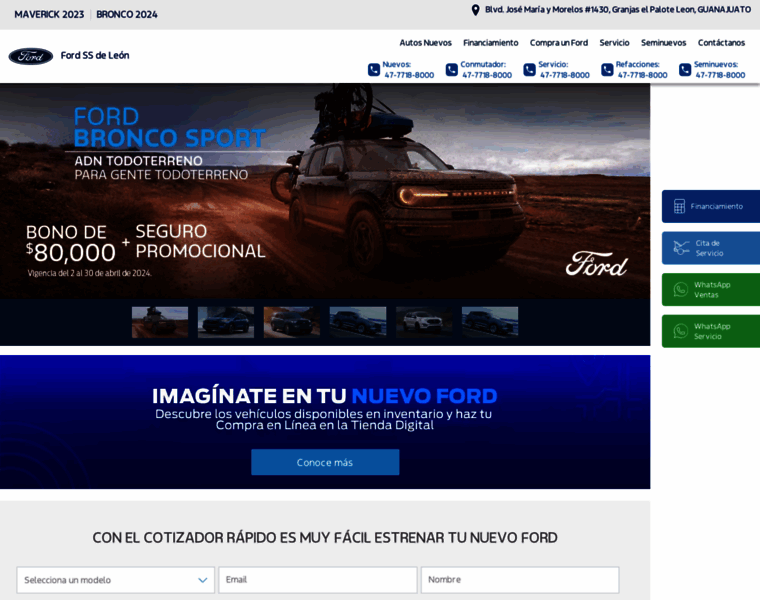The height and width of the screenshot is (600, 760).
Task: Focus the Nombre input field
Action: click(x=520, y=580)
